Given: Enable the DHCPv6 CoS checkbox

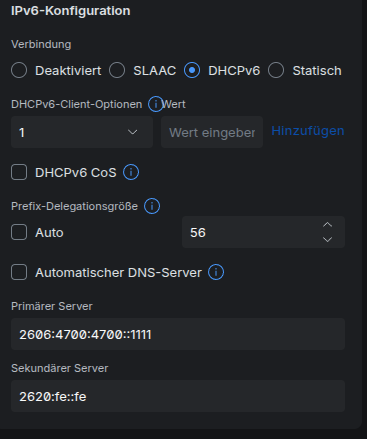Looking at the screenshot, I should (19, 172).
